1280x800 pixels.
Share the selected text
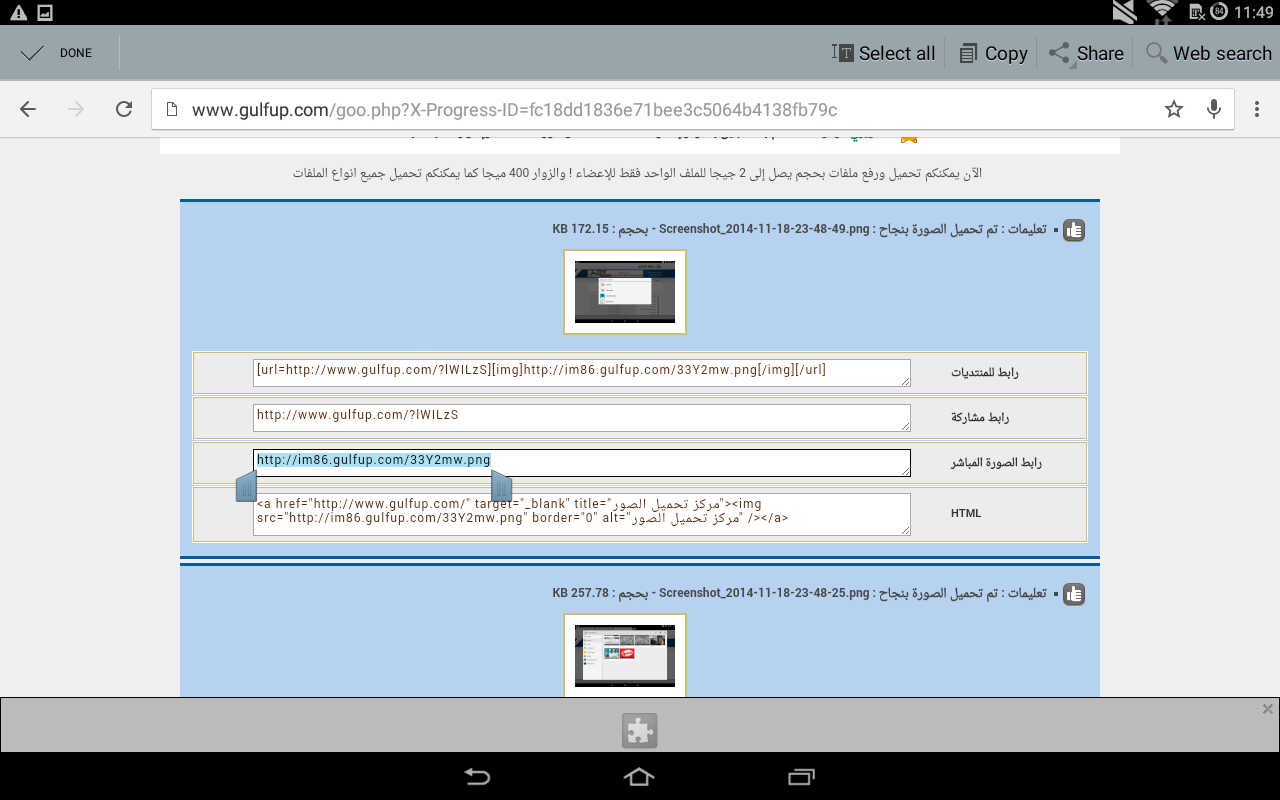click(1086, 53)
